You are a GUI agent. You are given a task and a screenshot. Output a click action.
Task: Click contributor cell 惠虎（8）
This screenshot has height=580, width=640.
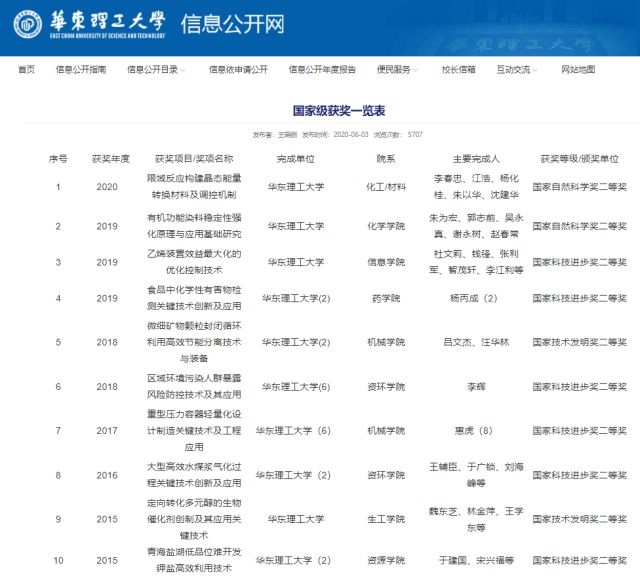click(473, 431)
